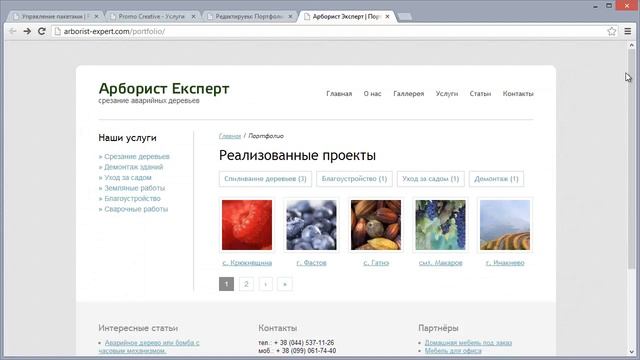This screenshot has height=360, width=640.
Task: Filter by Уход за садом (1)
Action: click(431, 179)
